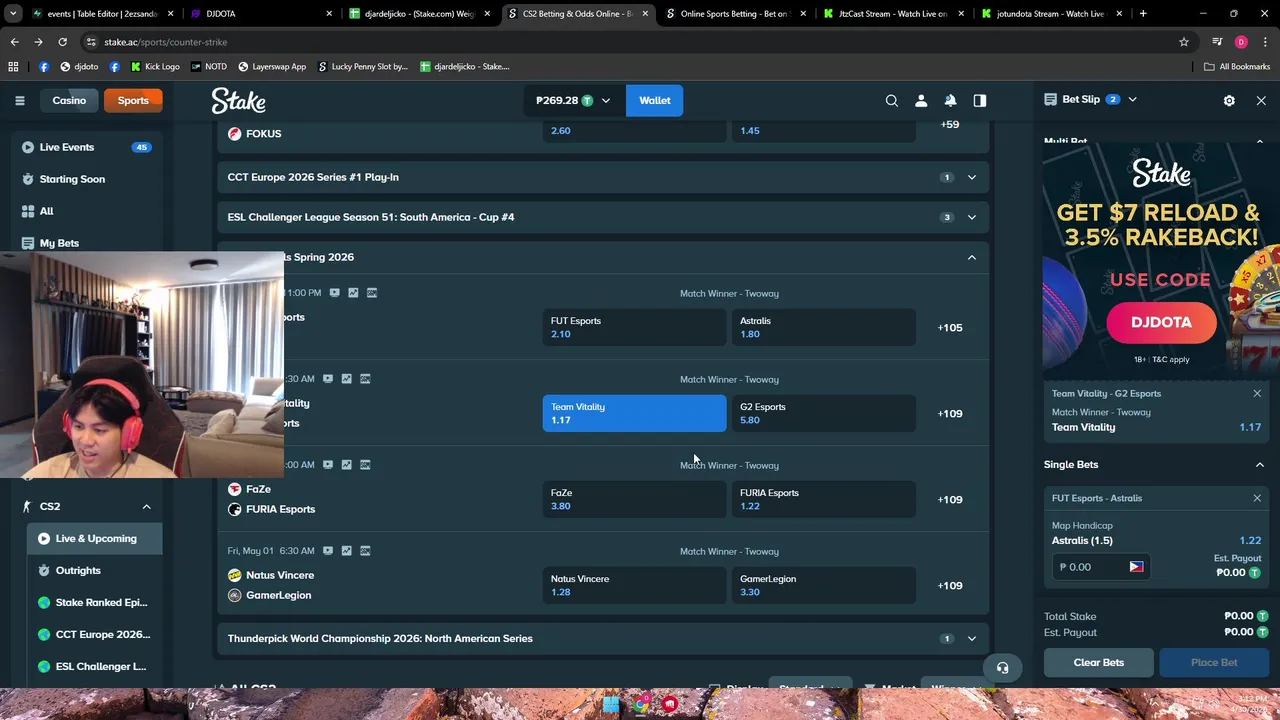This screenshot has width=1280, height=720.
Task: Open My Bets in sidebar
Action: tap(86, 243)
